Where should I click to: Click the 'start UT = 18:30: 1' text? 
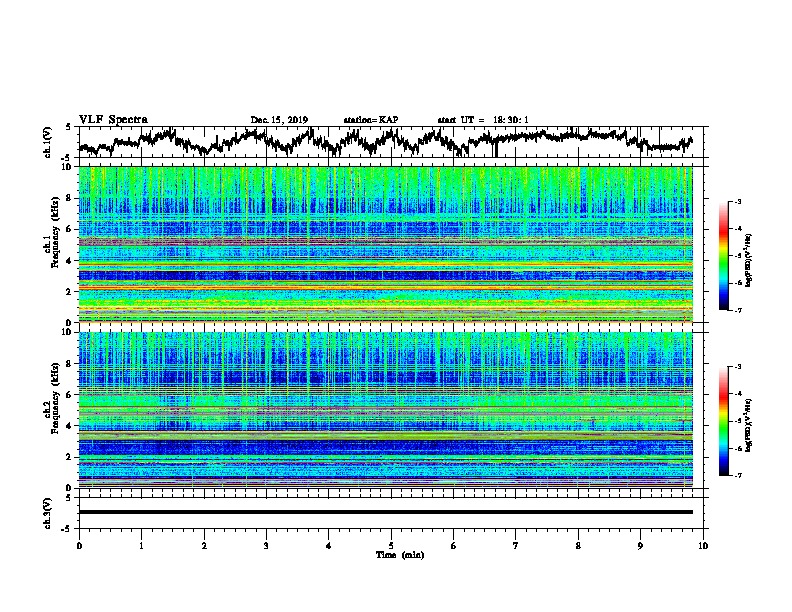click(x=483, y=120)
